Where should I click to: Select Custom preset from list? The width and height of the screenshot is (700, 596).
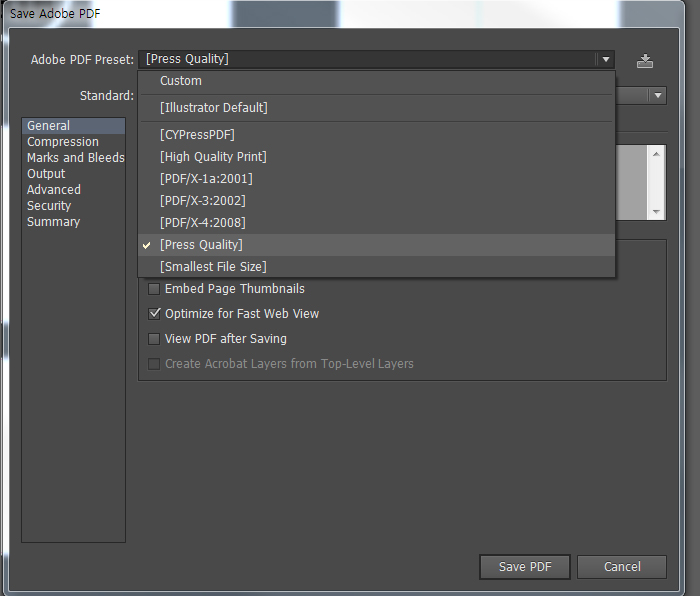click(x=376, y=81)
